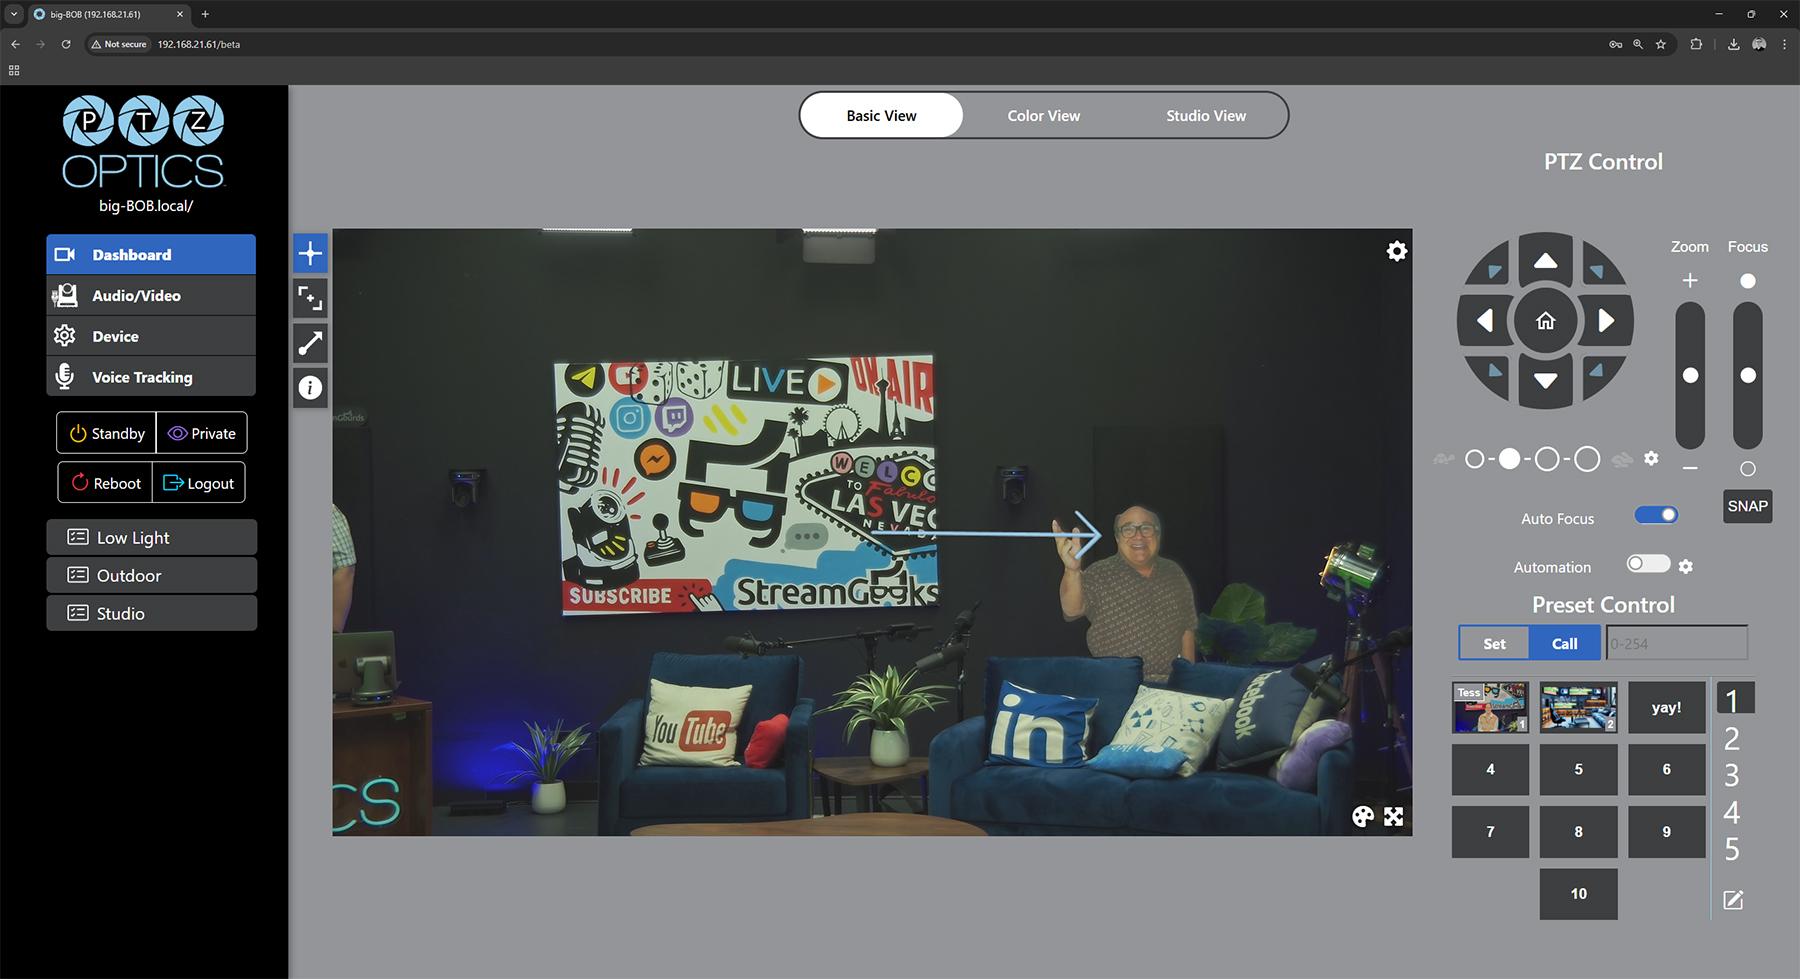Go to preset page 5
The image size is (1800, 979).
[x=1732, y=849]
